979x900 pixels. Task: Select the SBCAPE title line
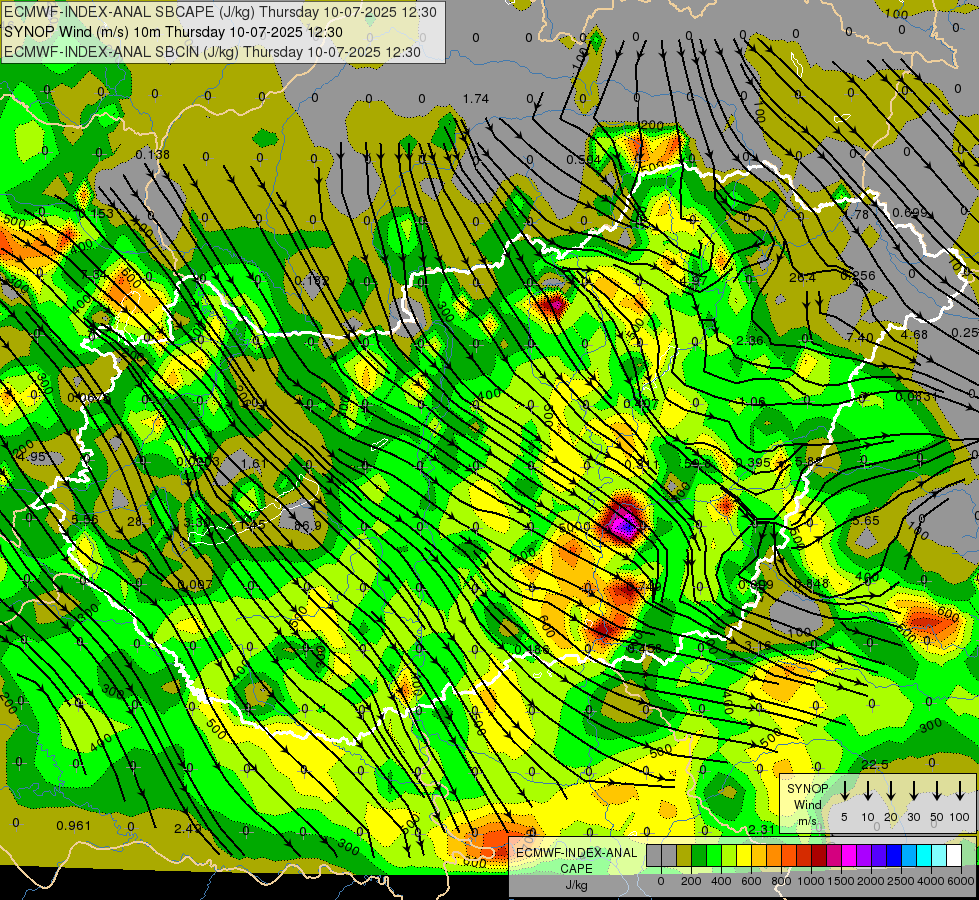pos(220,12)
